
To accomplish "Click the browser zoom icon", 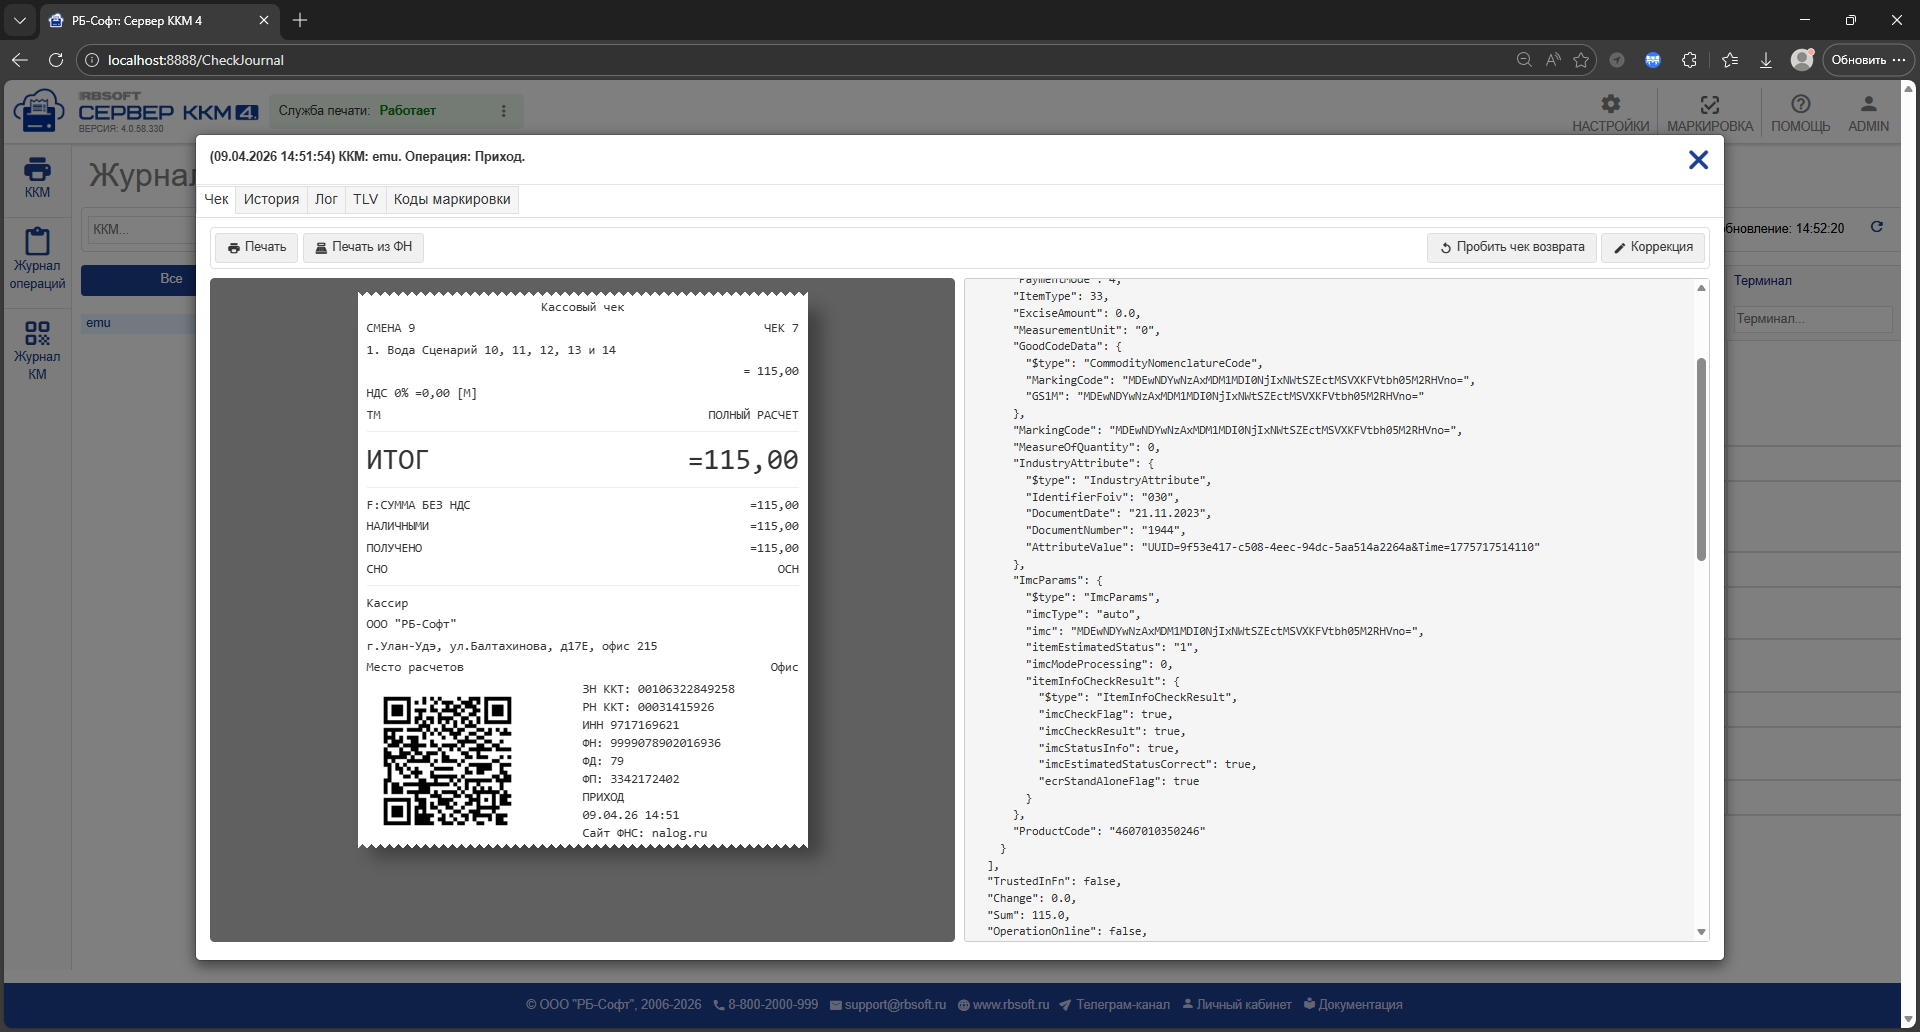I will click(x=1524, y=60).
